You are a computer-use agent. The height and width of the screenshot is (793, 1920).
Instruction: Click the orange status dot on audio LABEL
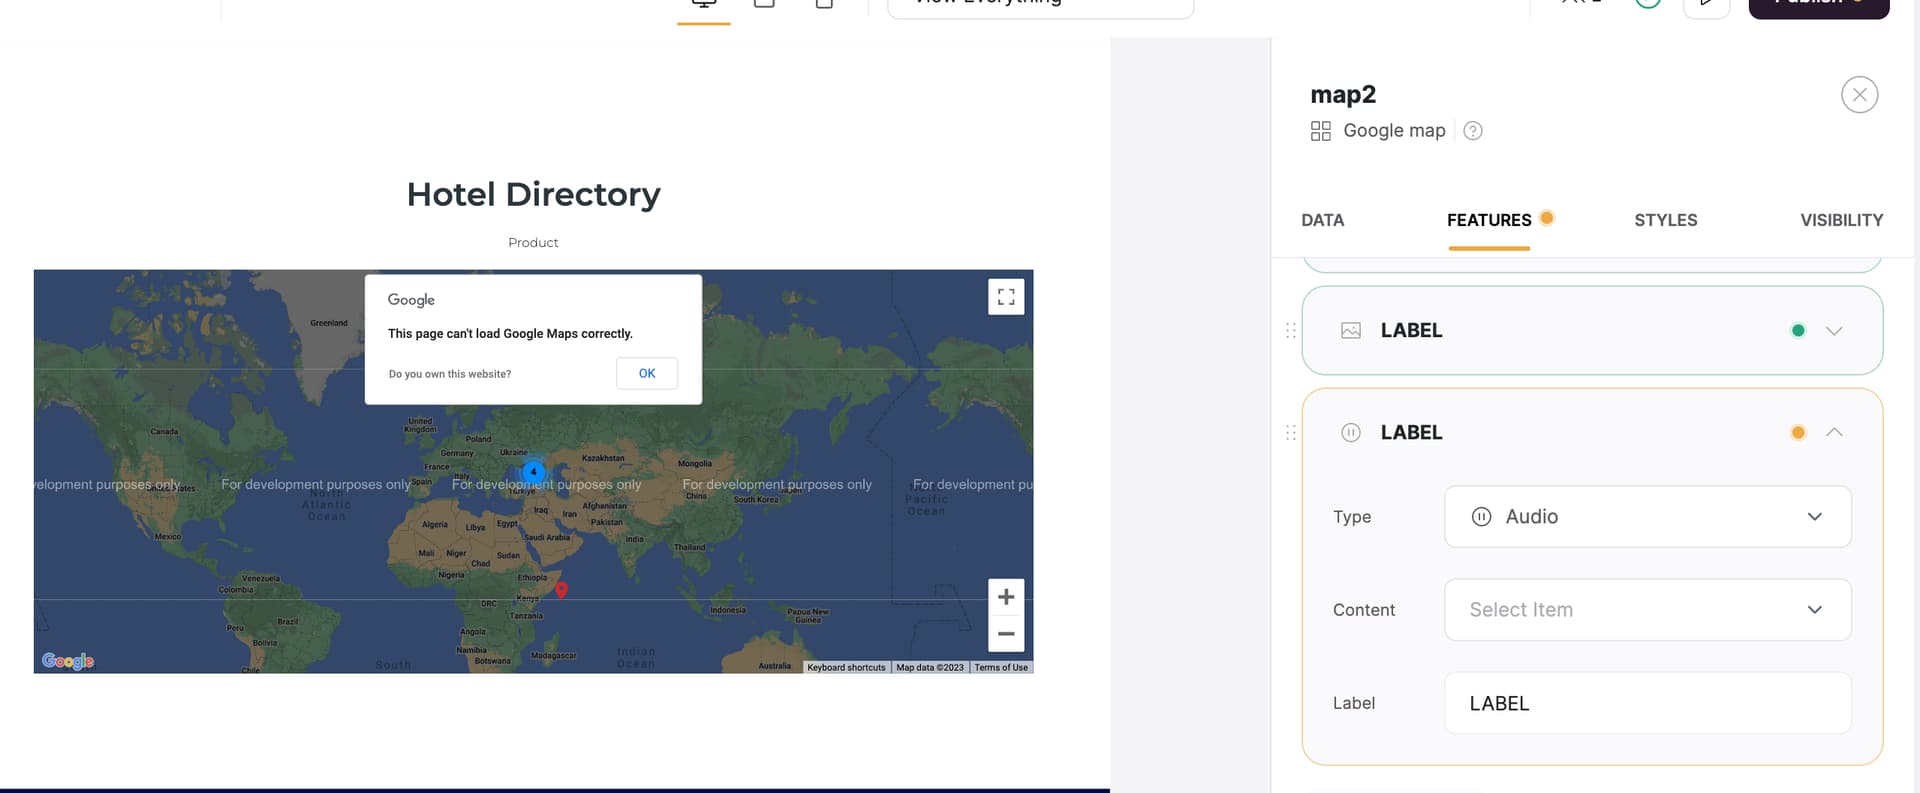point(1798,433)
